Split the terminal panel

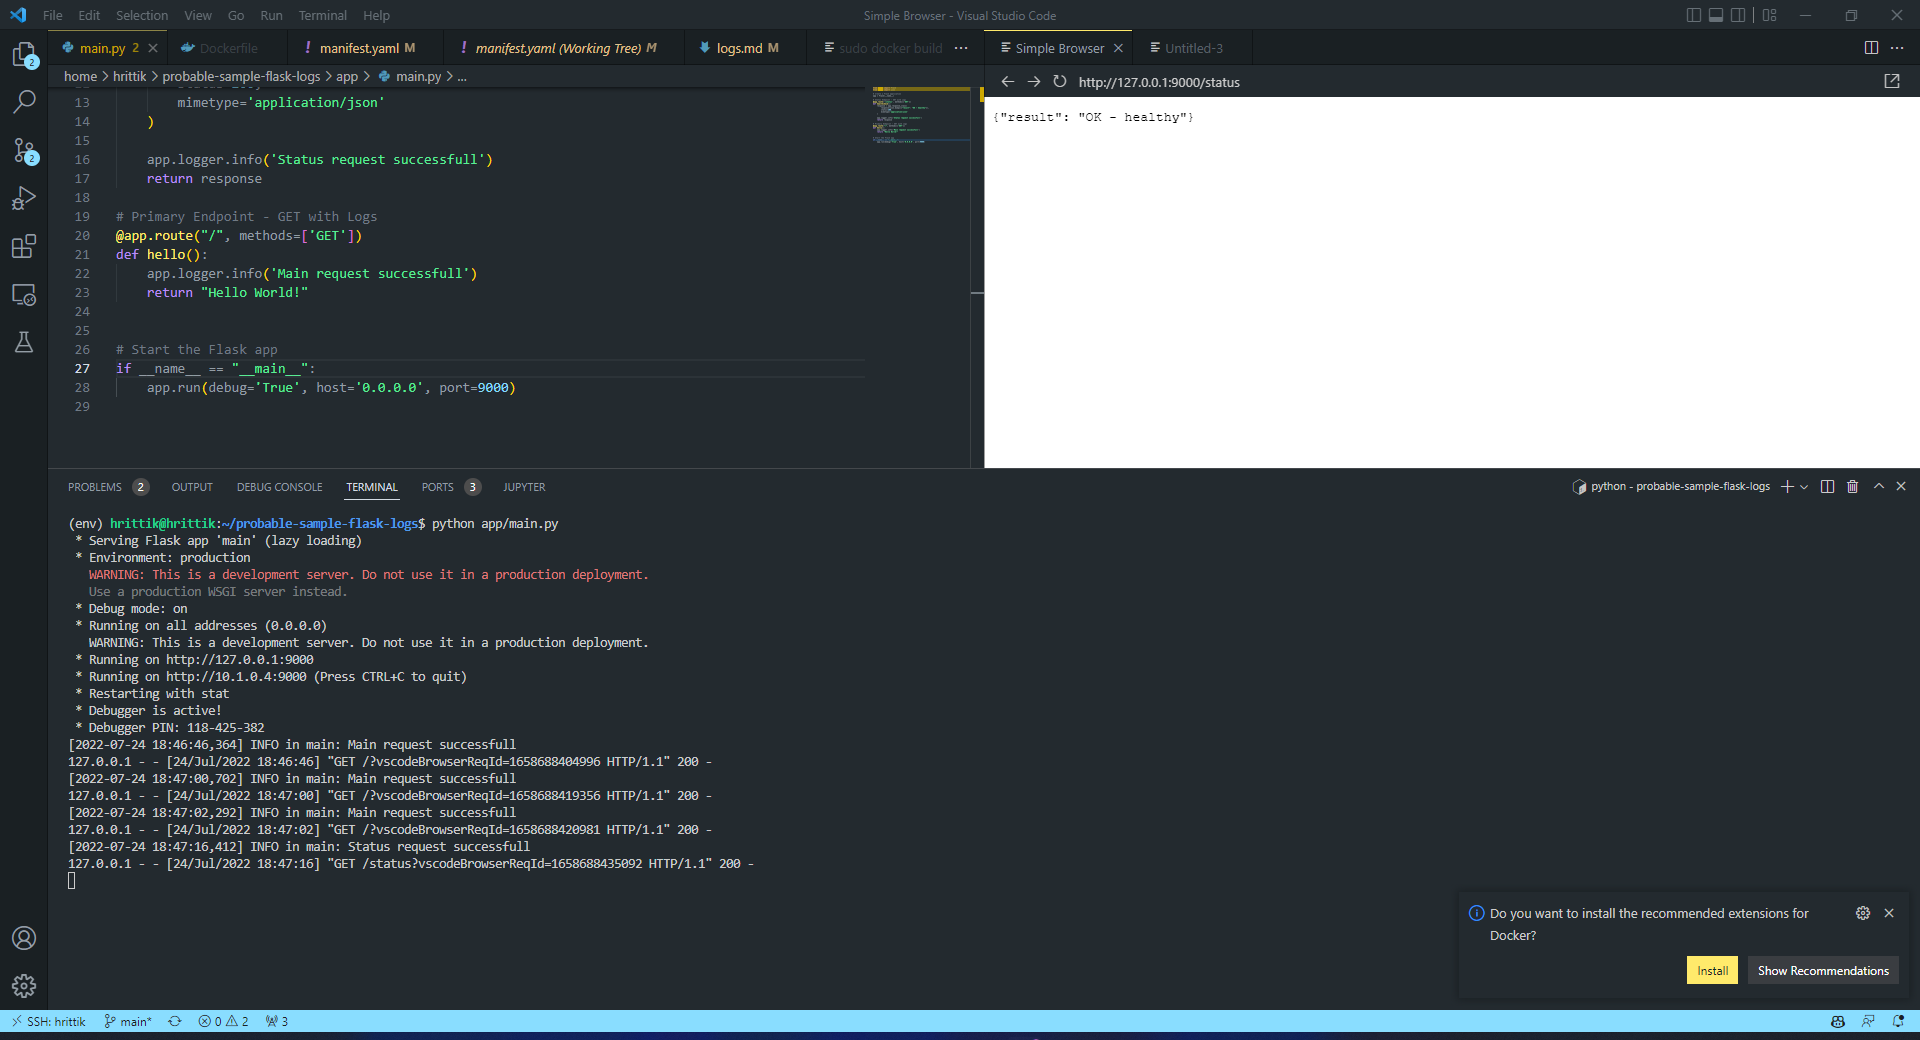[1827, 487]
